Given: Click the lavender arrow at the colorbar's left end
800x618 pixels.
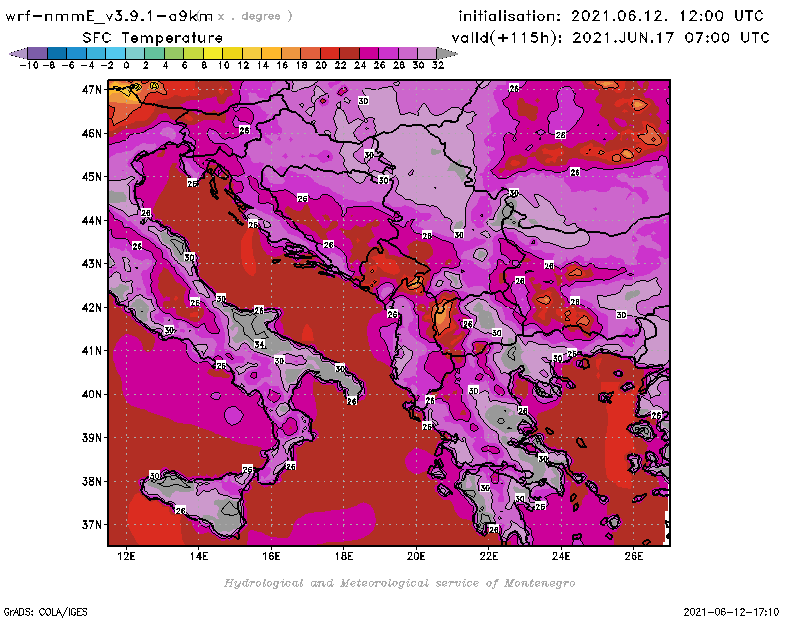Looking at the screenshot, I should pos(19,53).
